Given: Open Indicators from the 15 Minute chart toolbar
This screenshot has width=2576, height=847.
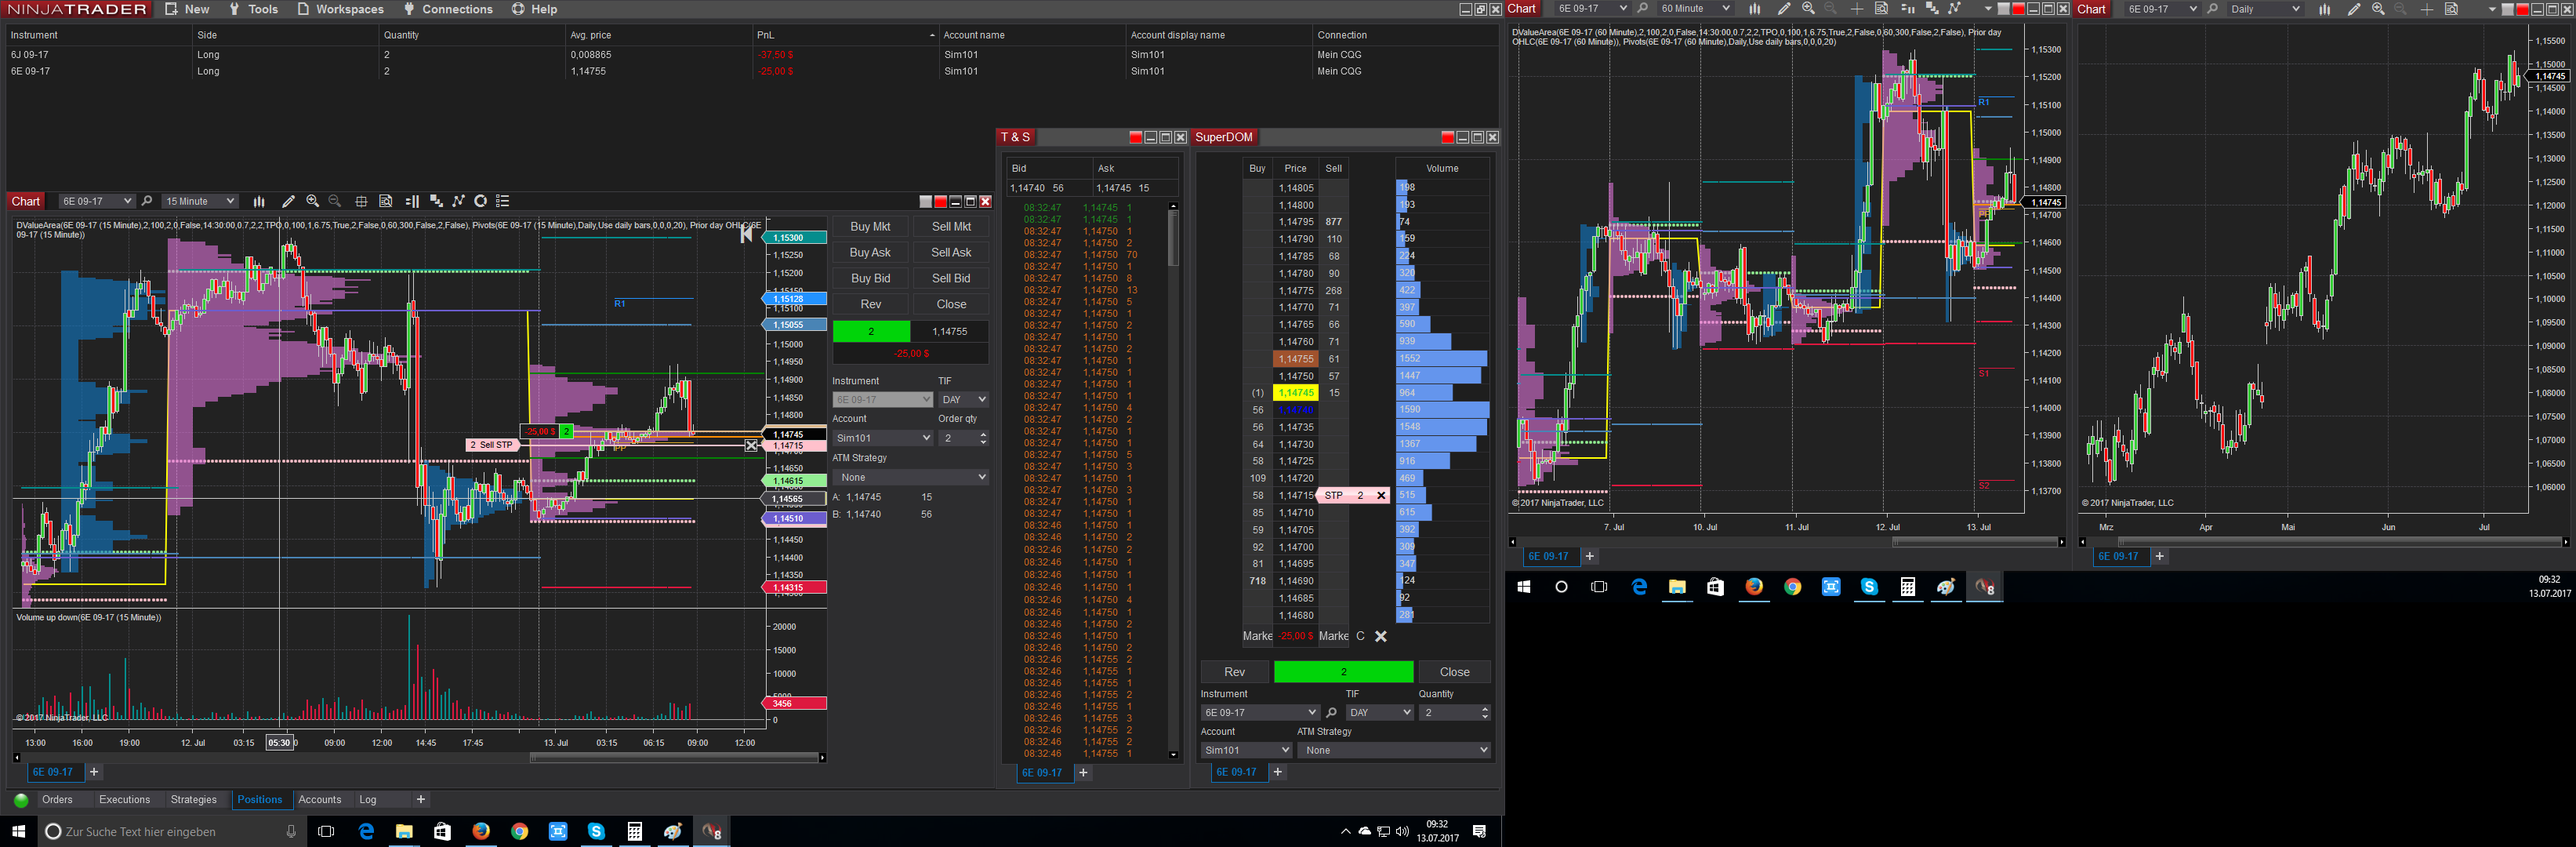Looking at the screenshot, I should (435, 201).
